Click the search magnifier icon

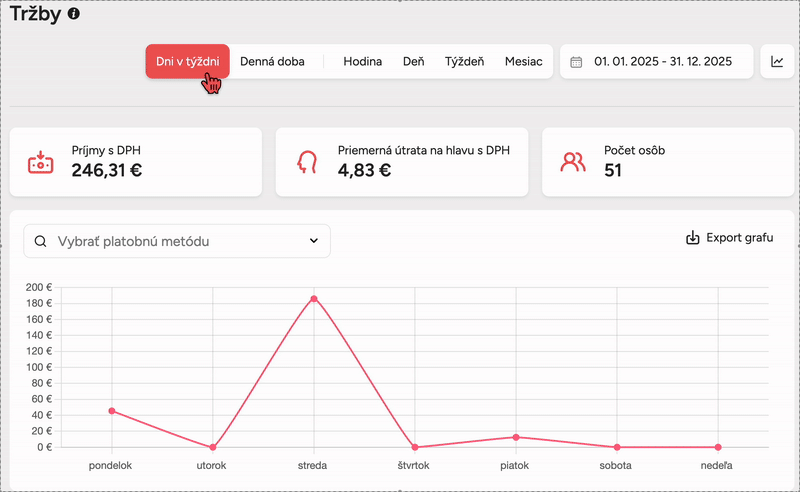pos(41,241)
